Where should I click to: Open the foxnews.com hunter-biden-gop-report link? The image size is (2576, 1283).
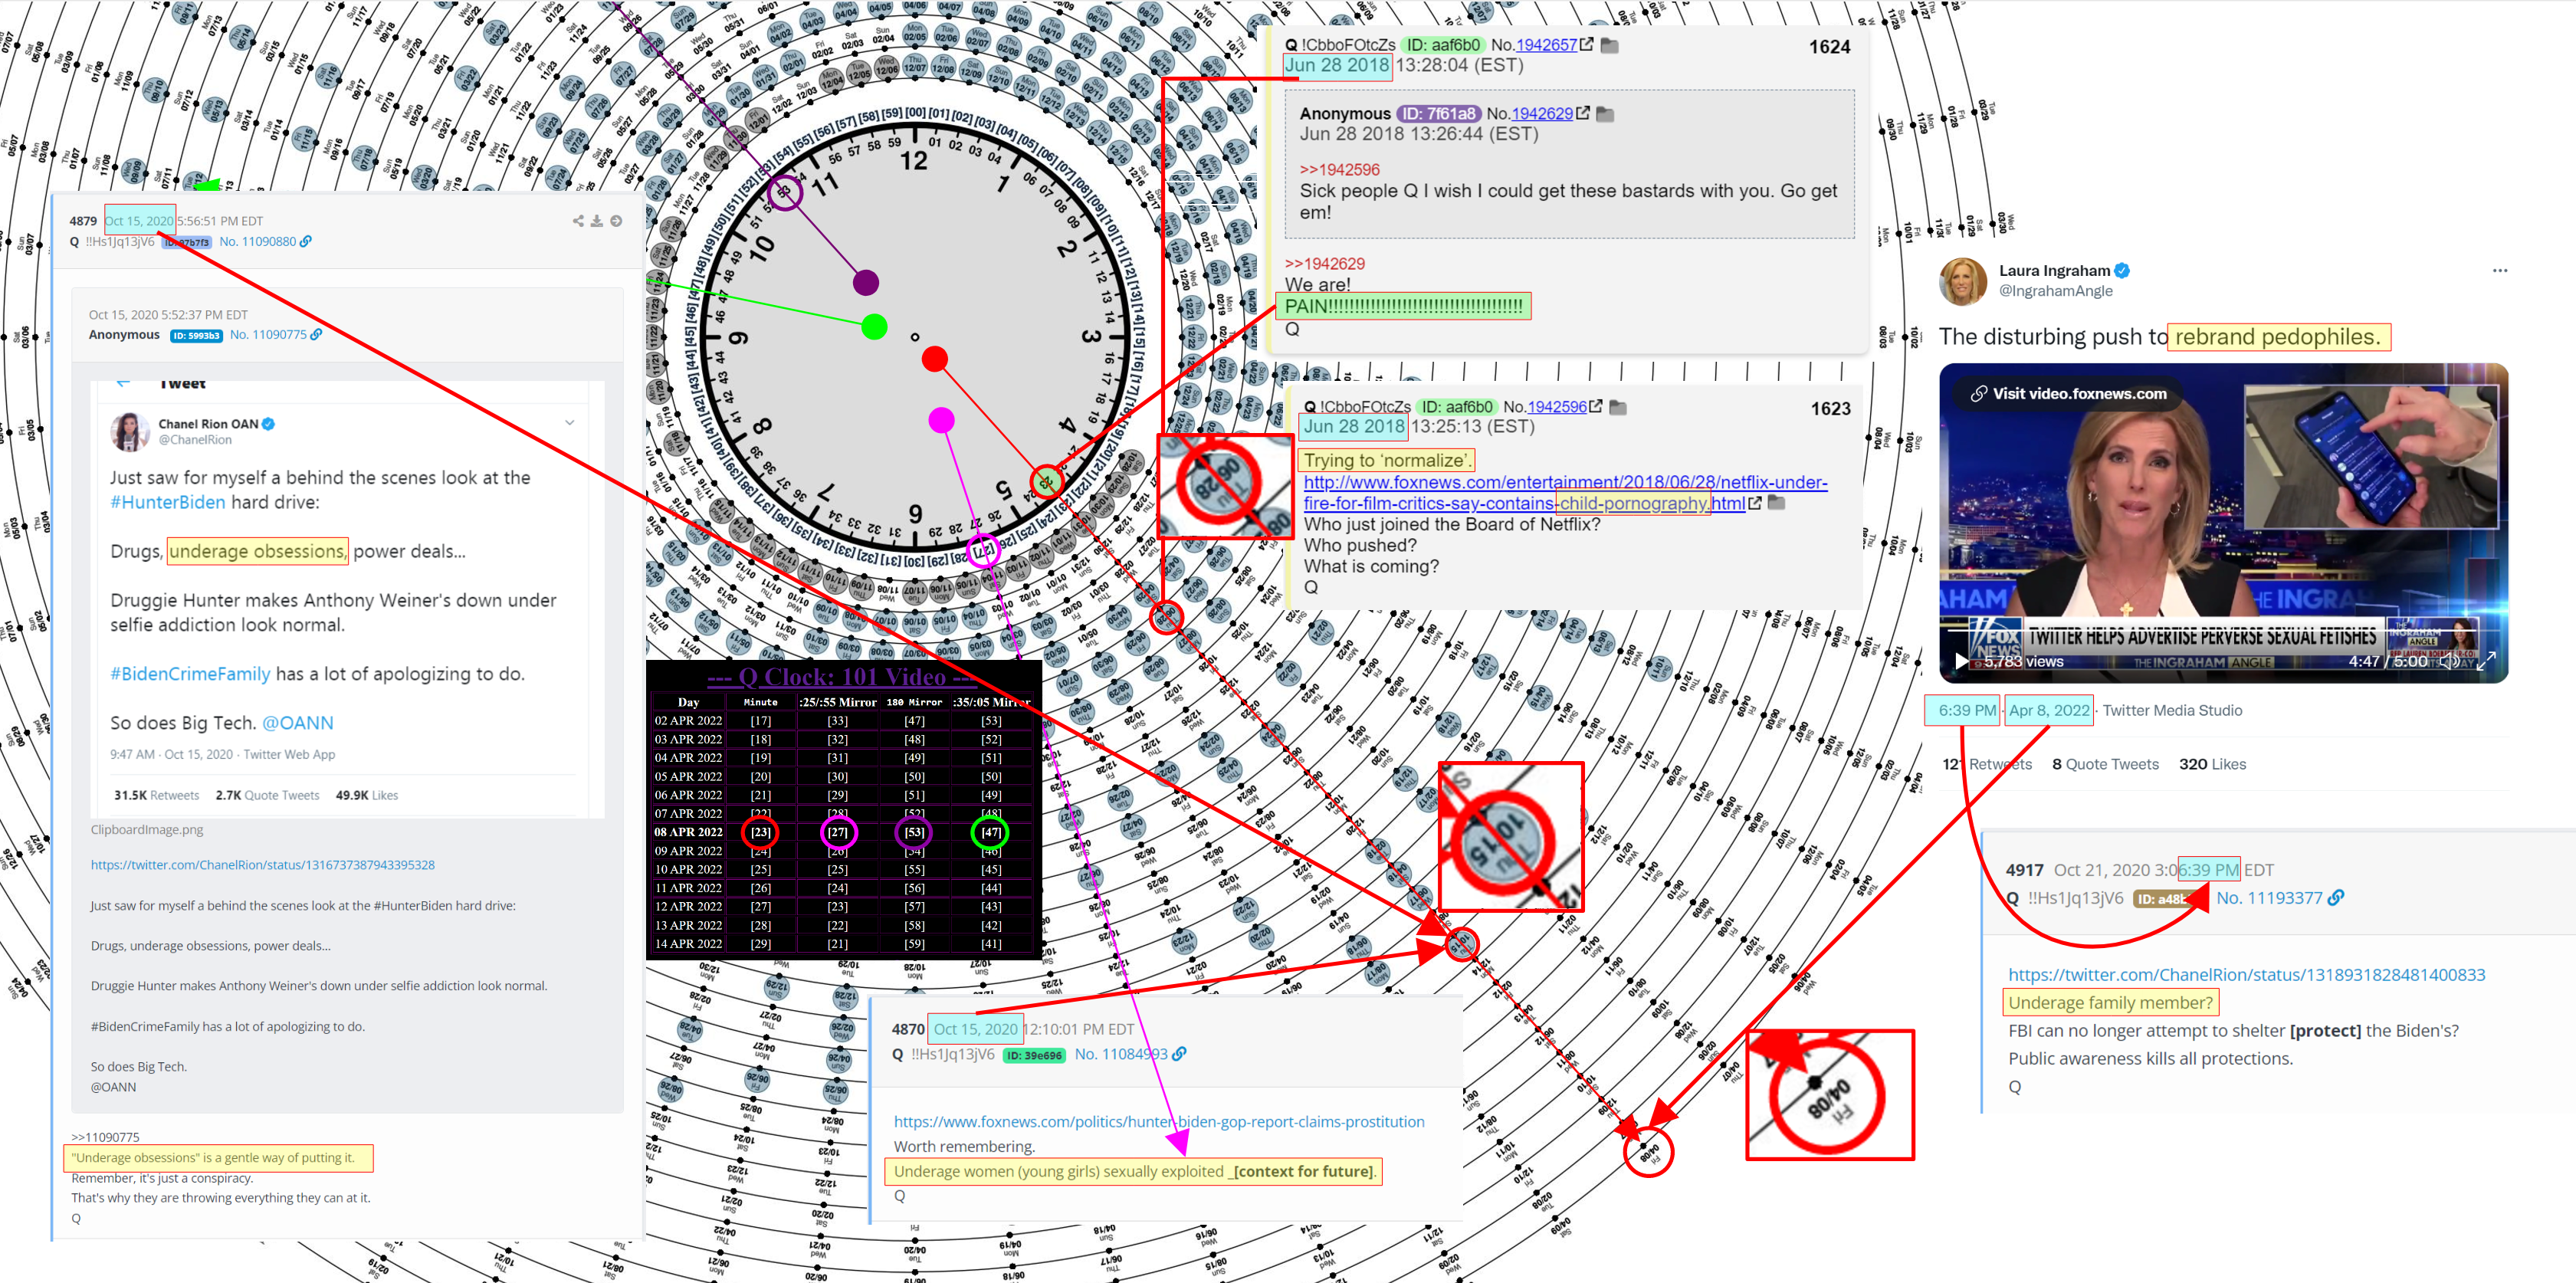click(1159, 1122)
